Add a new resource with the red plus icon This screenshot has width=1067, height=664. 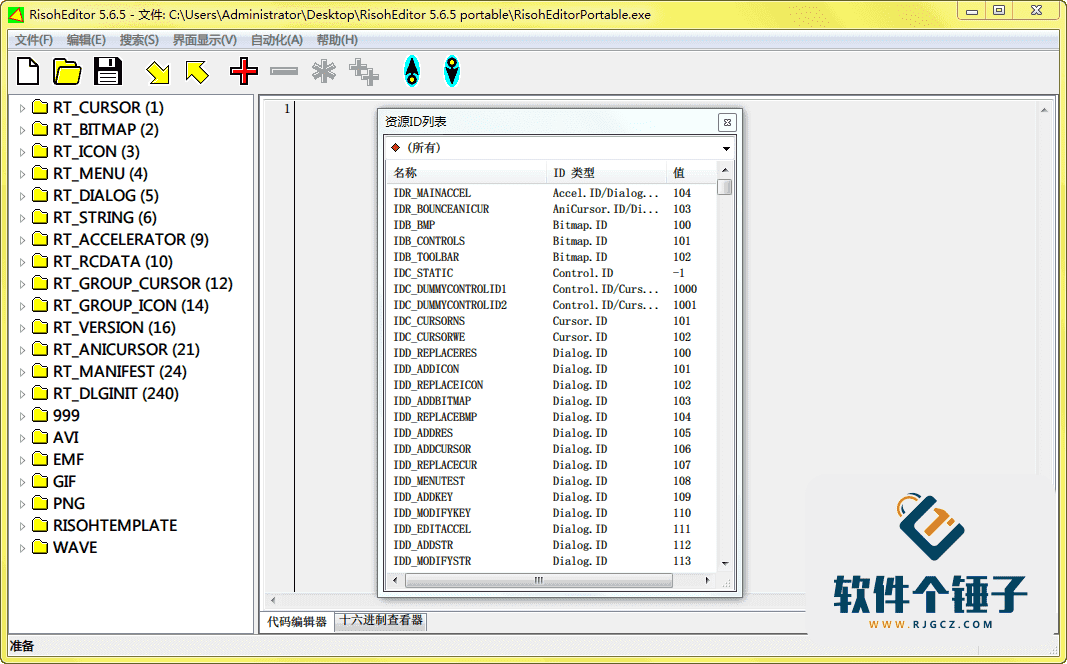[243, 71]
